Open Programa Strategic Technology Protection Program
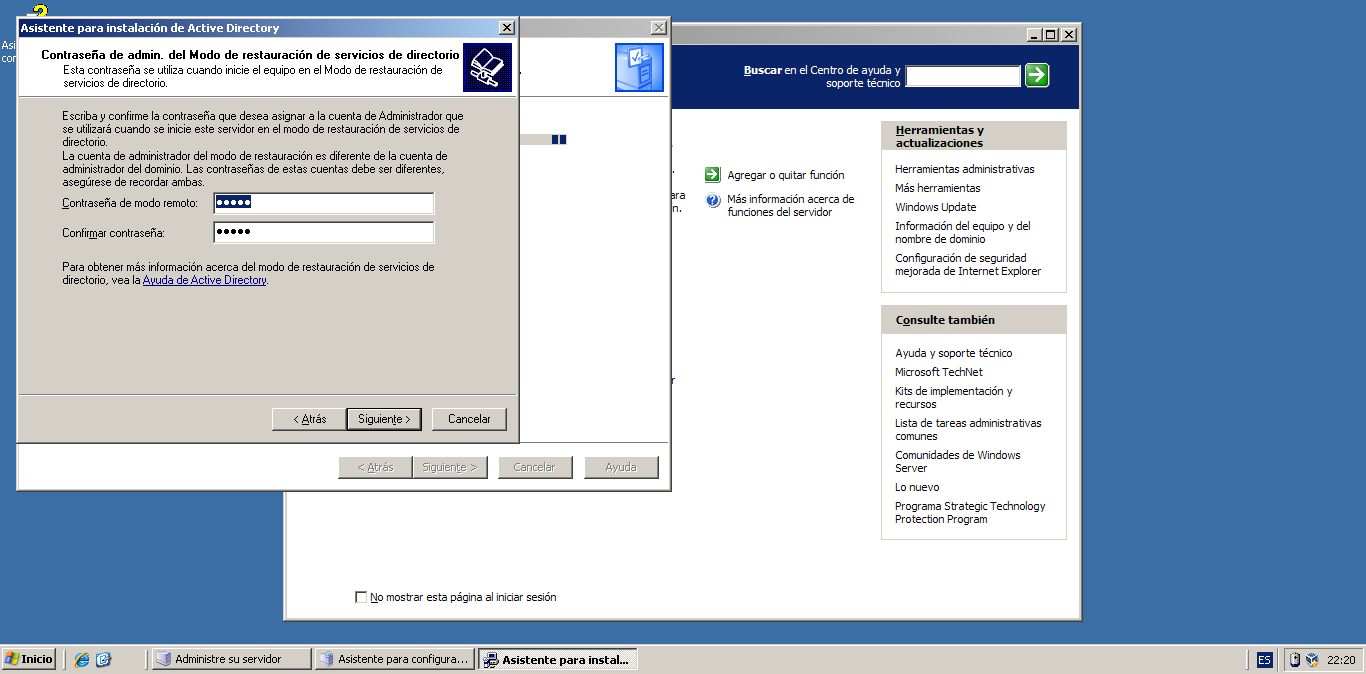Viewport: 1366px width, 674px height. click(970, 512)
